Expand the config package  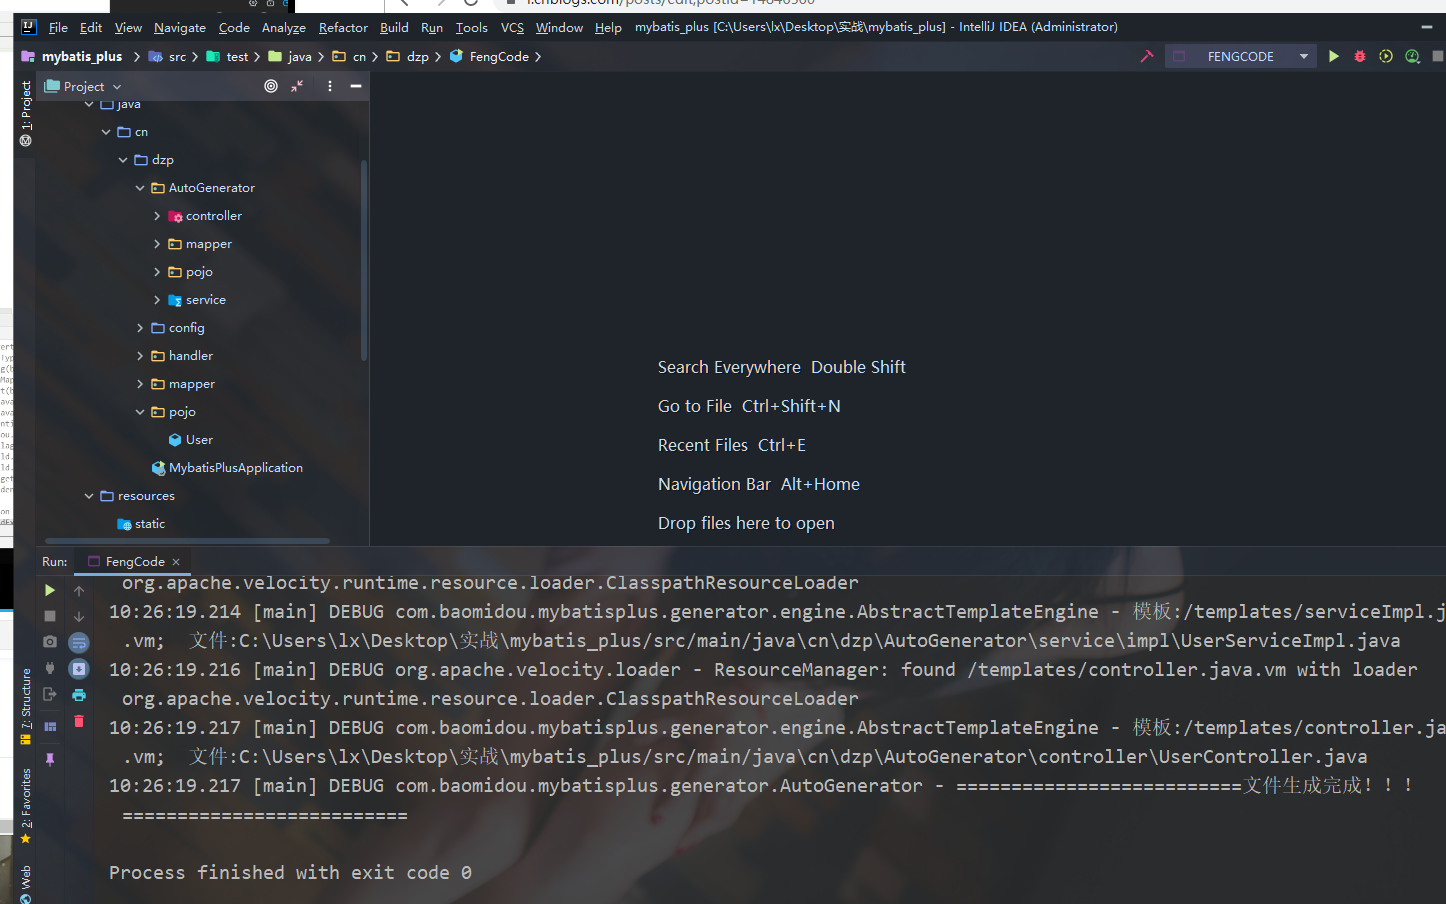[x=140, y=328]
